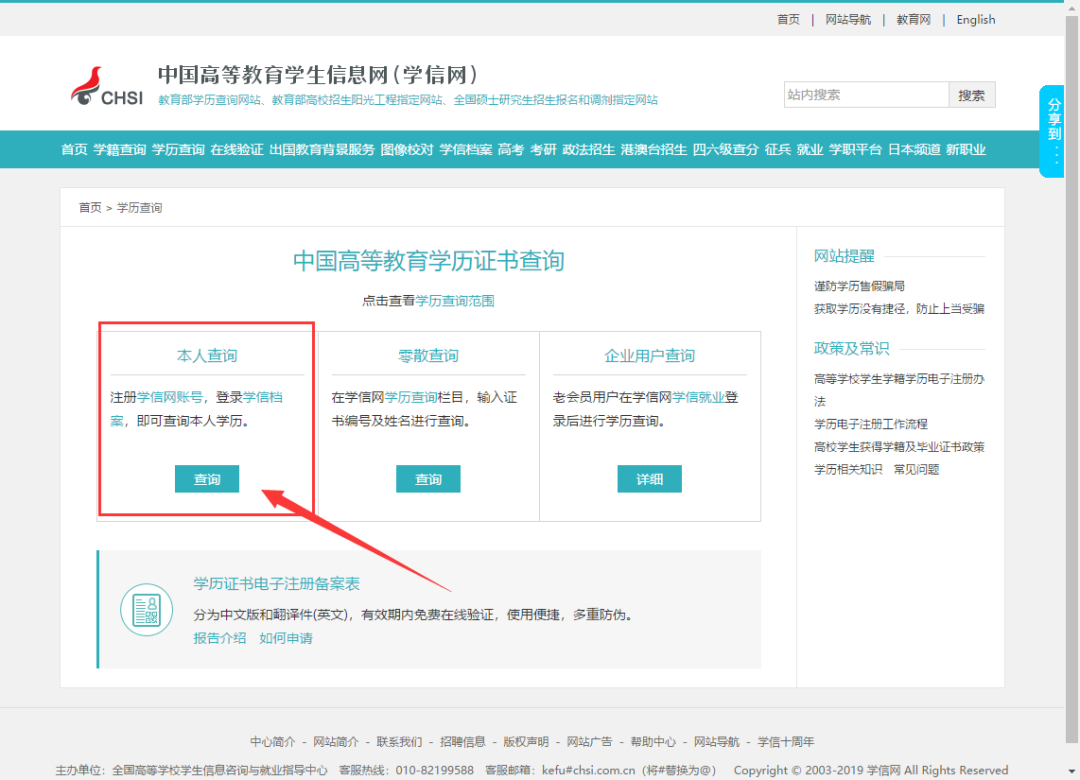Click the registration form document icon

point(146,610)
